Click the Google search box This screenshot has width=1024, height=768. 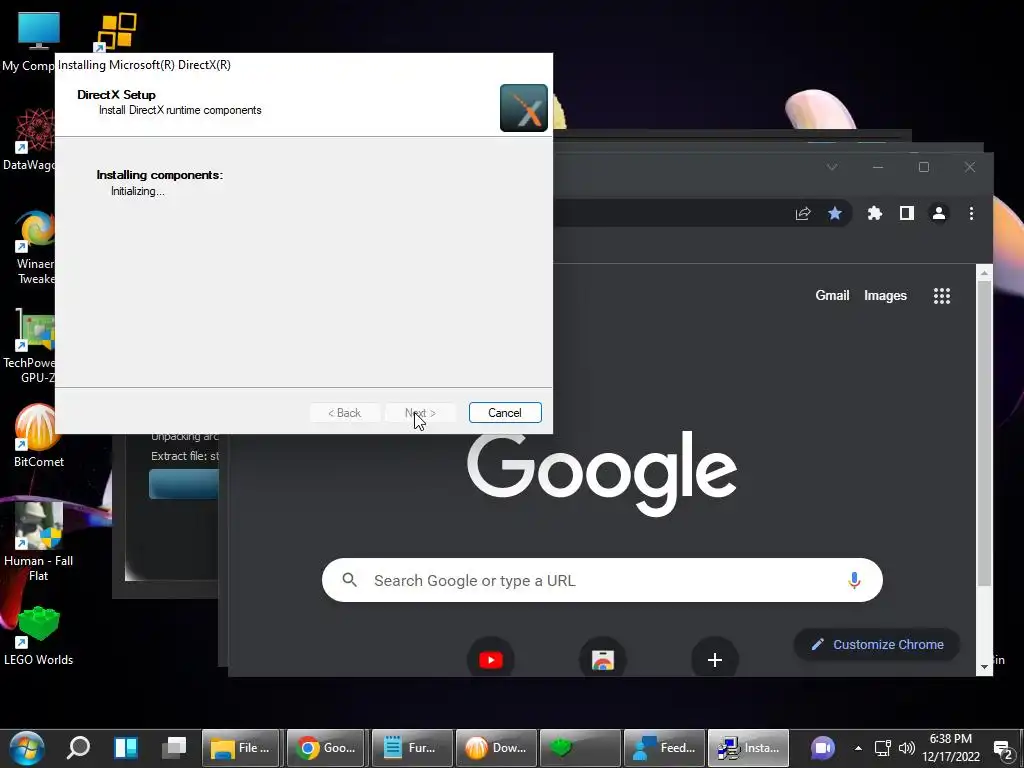click(x=601, y=580)
